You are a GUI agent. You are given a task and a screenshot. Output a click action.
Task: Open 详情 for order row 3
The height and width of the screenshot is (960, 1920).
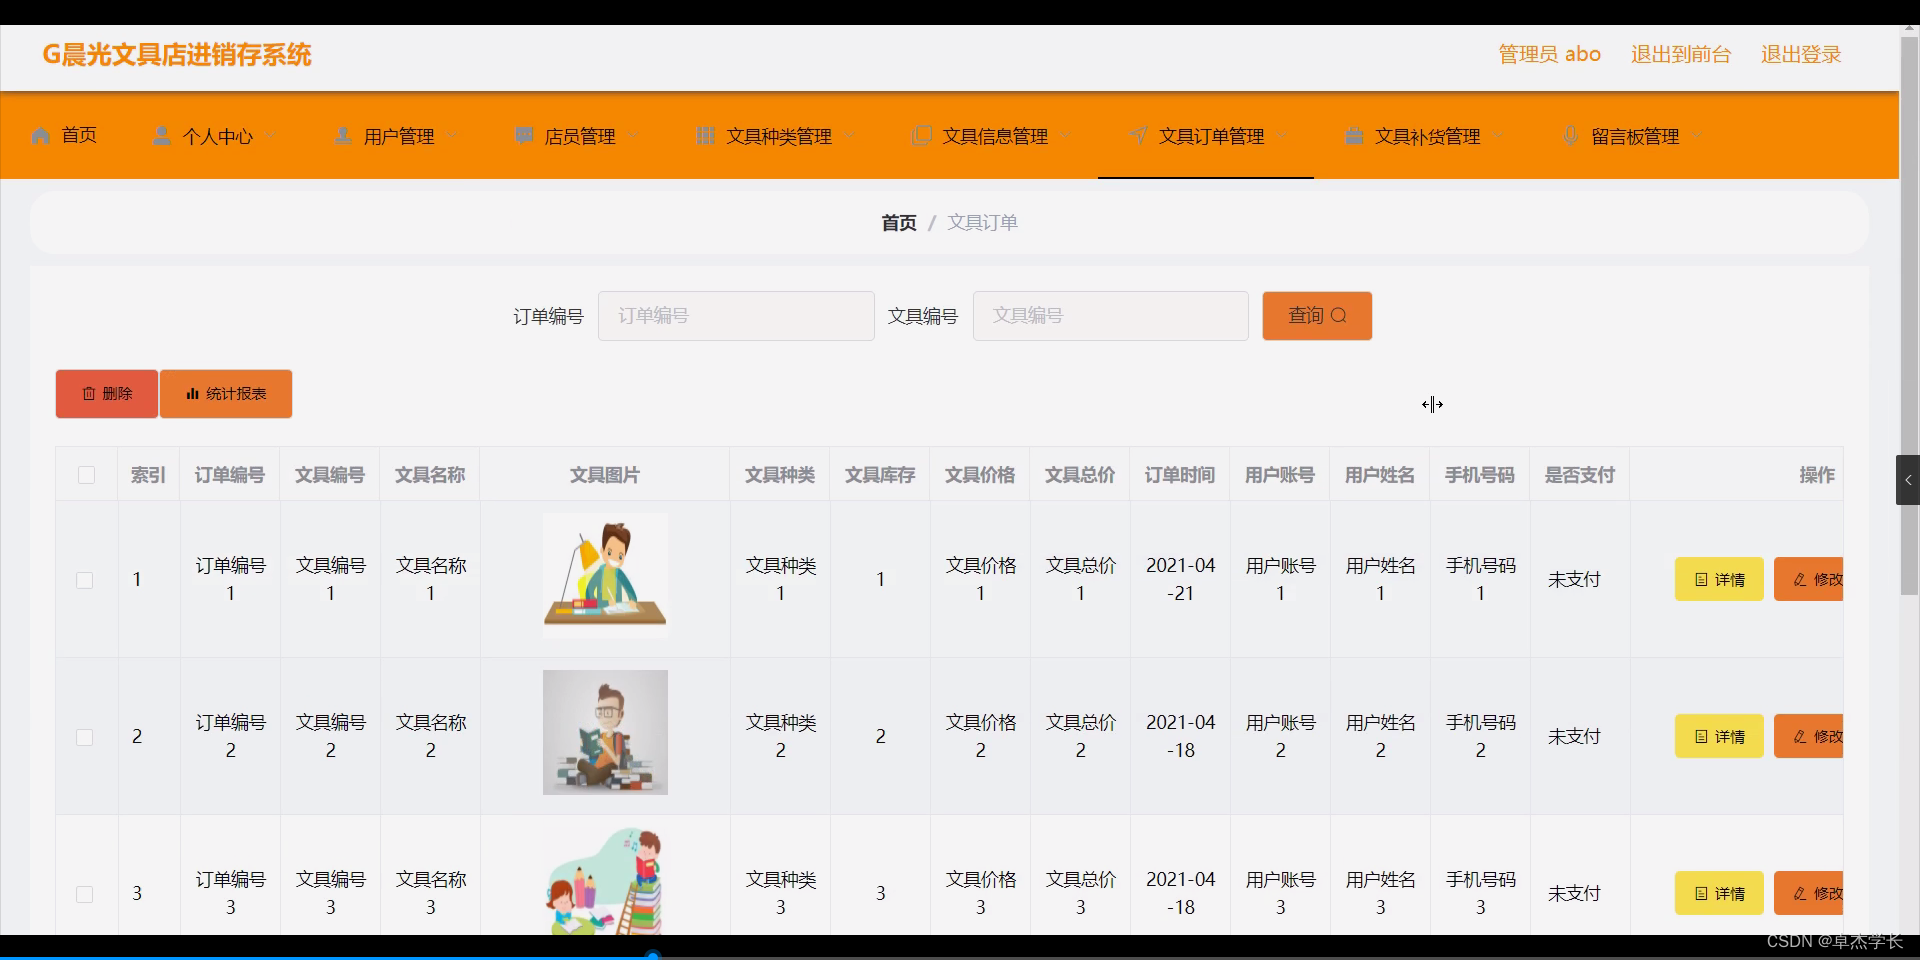(x=1719, y=894)
